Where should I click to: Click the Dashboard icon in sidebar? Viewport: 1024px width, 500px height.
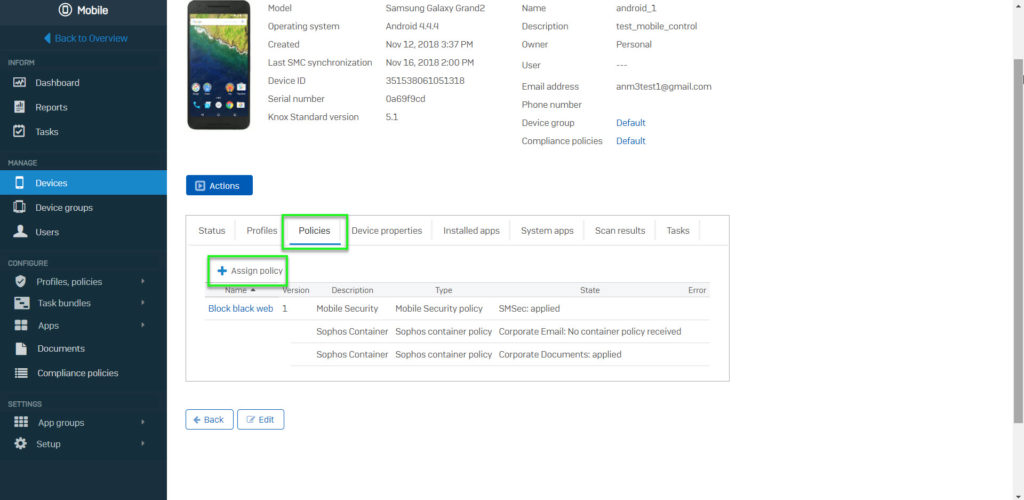coord(20,83)
